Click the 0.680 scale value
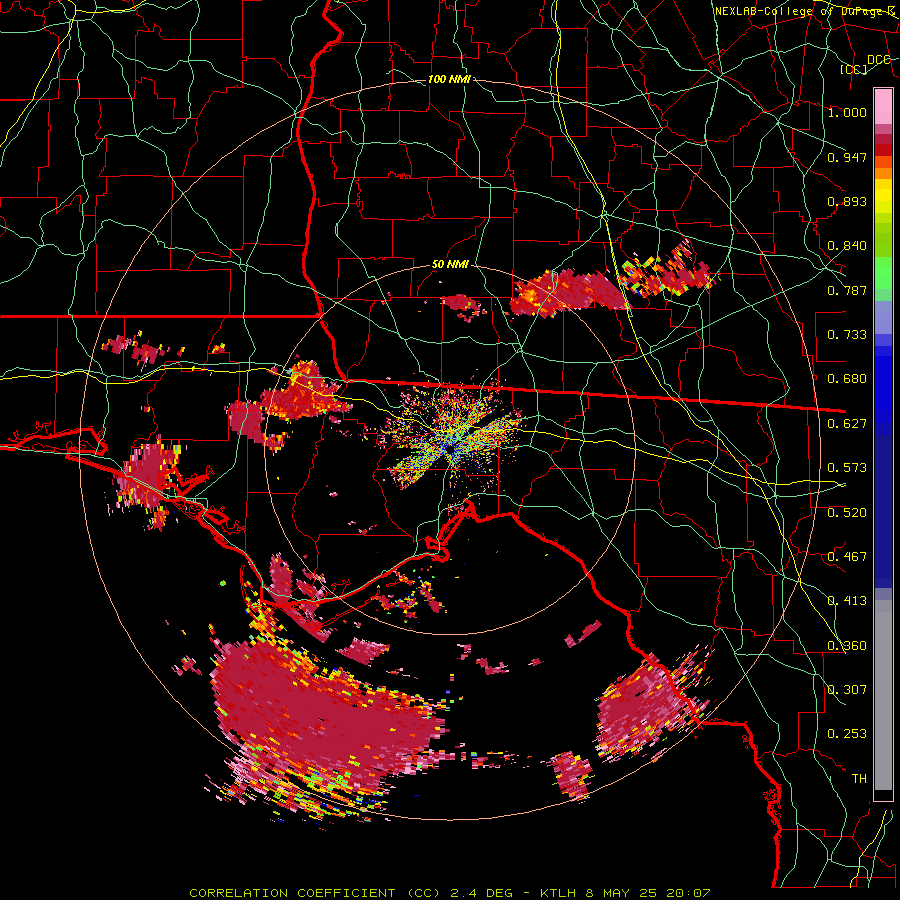The image size is (900, 900). coord(847,379)
